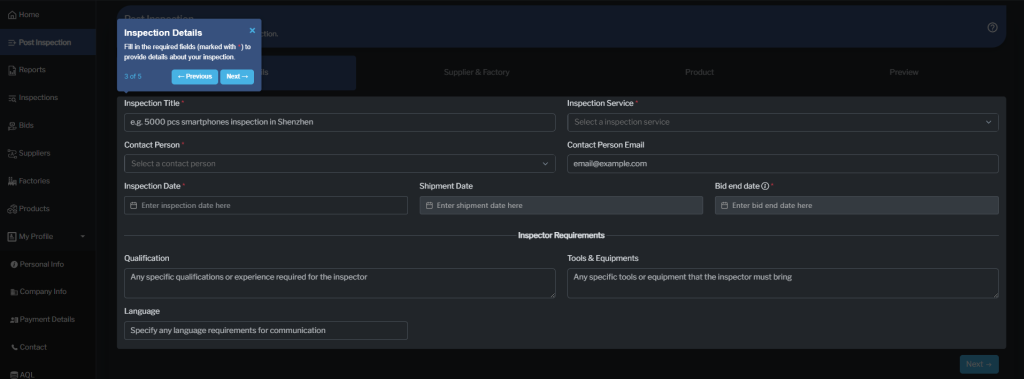Open the Bid end date field
This screenshot has height=379, width=1024.
pyautogui.click(x=856, y=205)
